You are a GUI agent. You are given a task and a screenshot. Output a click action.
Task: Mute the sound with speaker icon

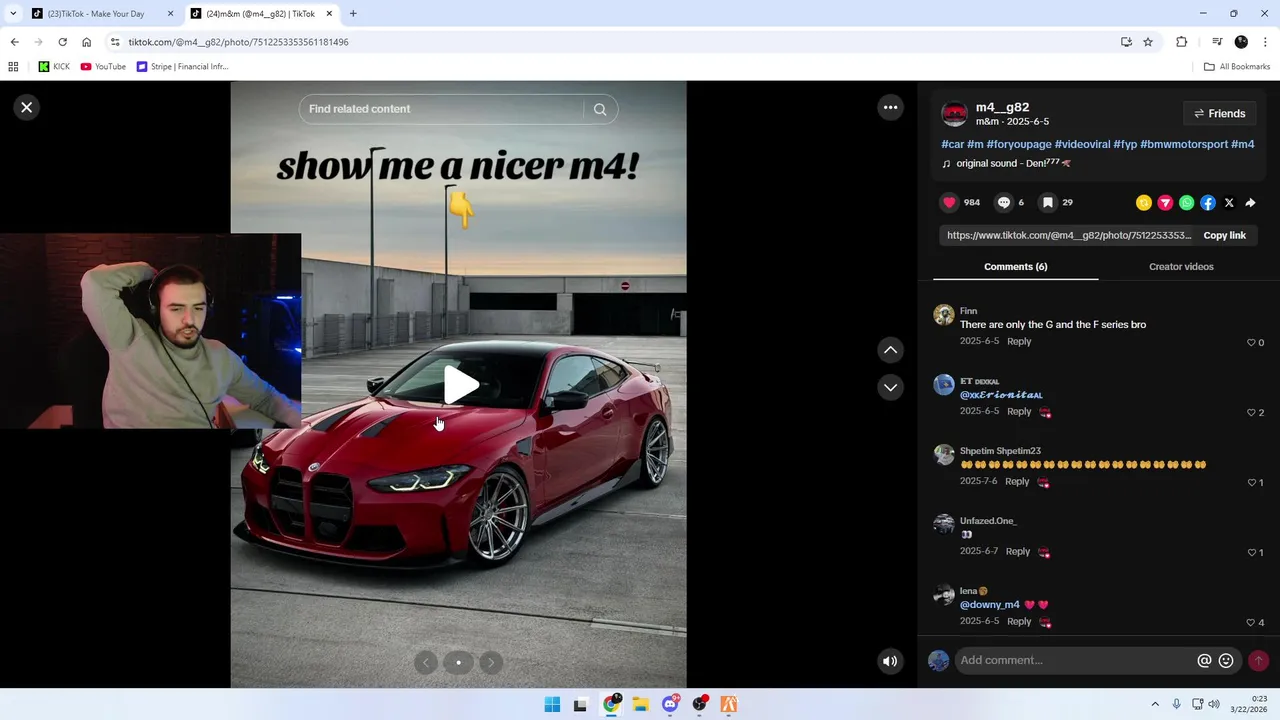coord(890,660)
